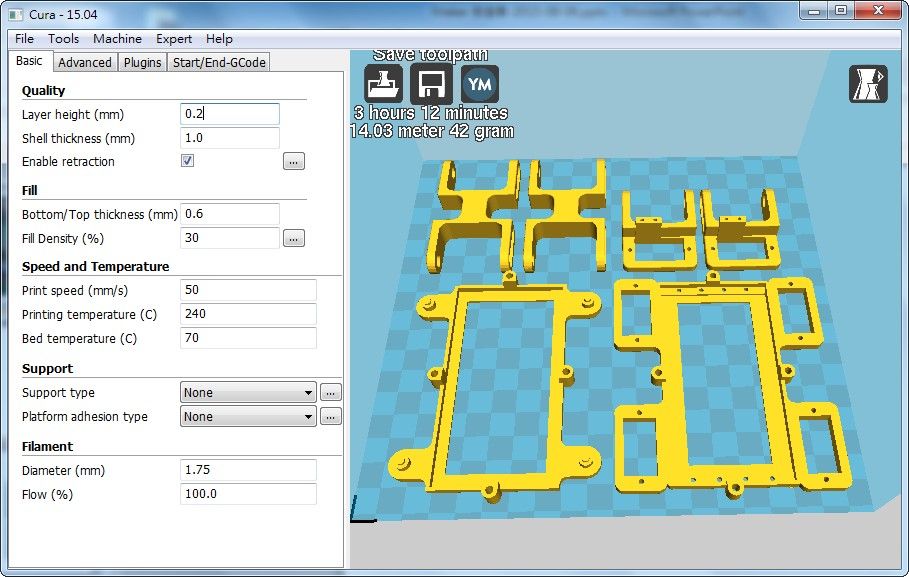Image resolution: width=909 pixels, height=577 pixels.
Task: Click the Shell thickness input field
Action: pos(230,138)
